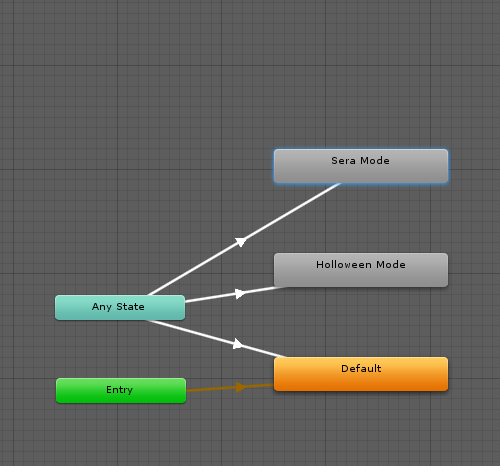
Task: Select the orange Entry to Default transition arrow
Action: 239,387
